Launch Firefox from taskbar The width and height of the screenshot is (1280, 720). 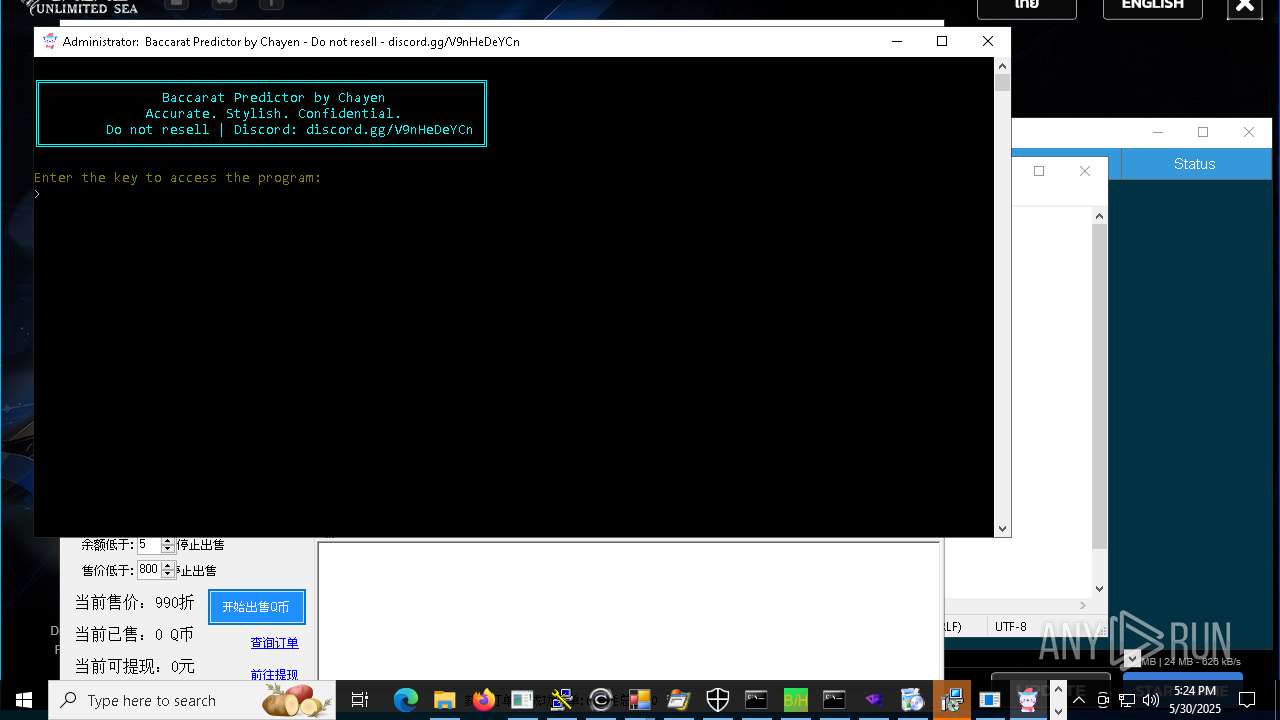(484, 700)
